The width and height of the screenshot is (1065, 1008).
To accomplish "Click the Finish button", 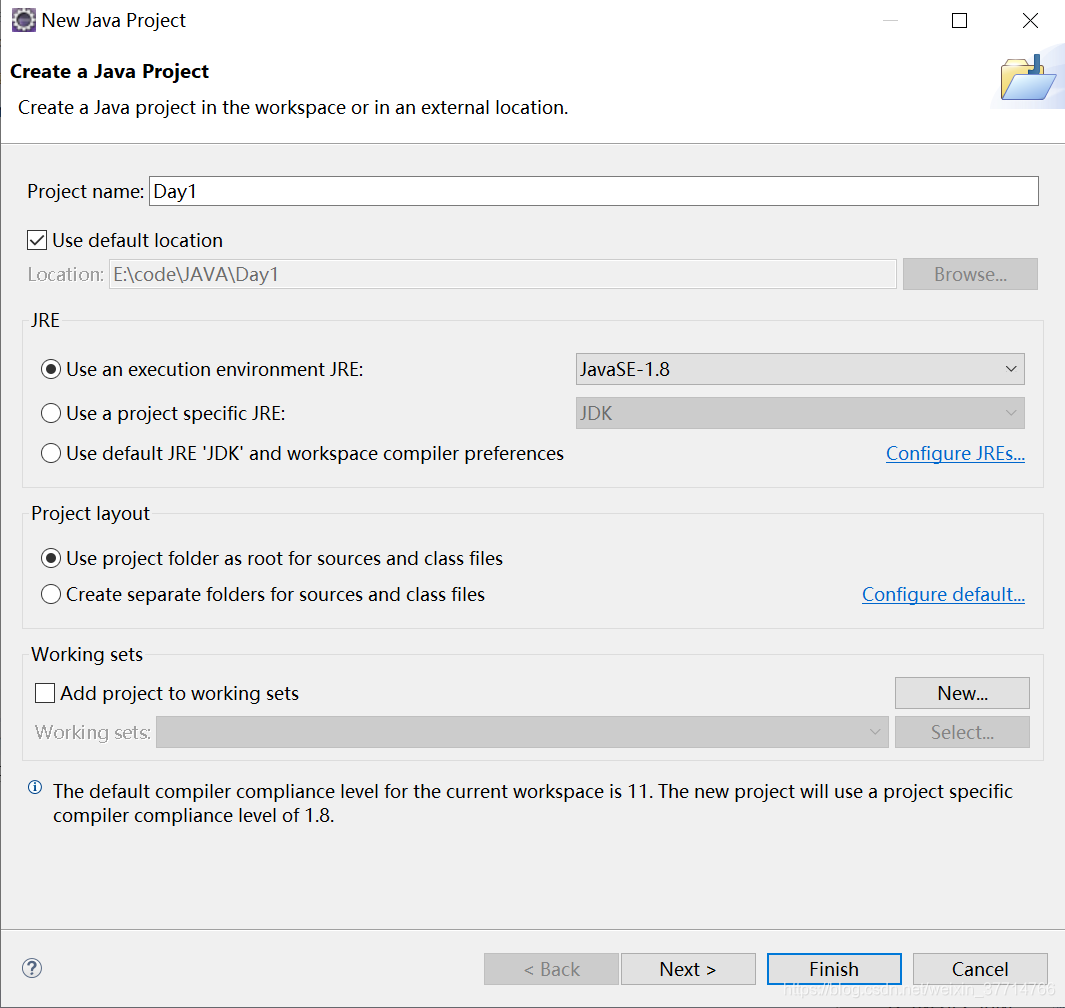I will [833, 968].
